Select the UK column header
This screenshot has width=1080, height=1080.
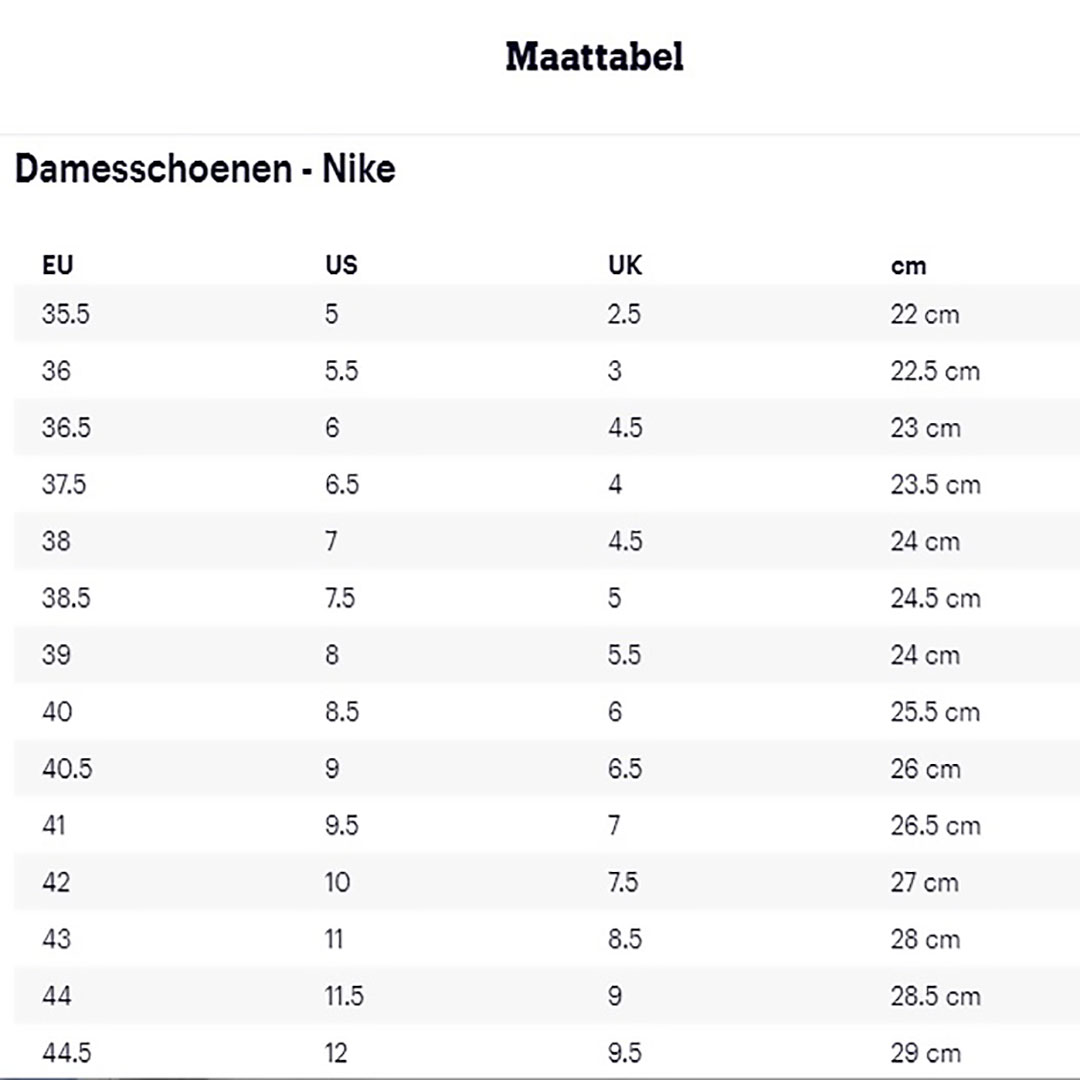click(x=625, y=265)
